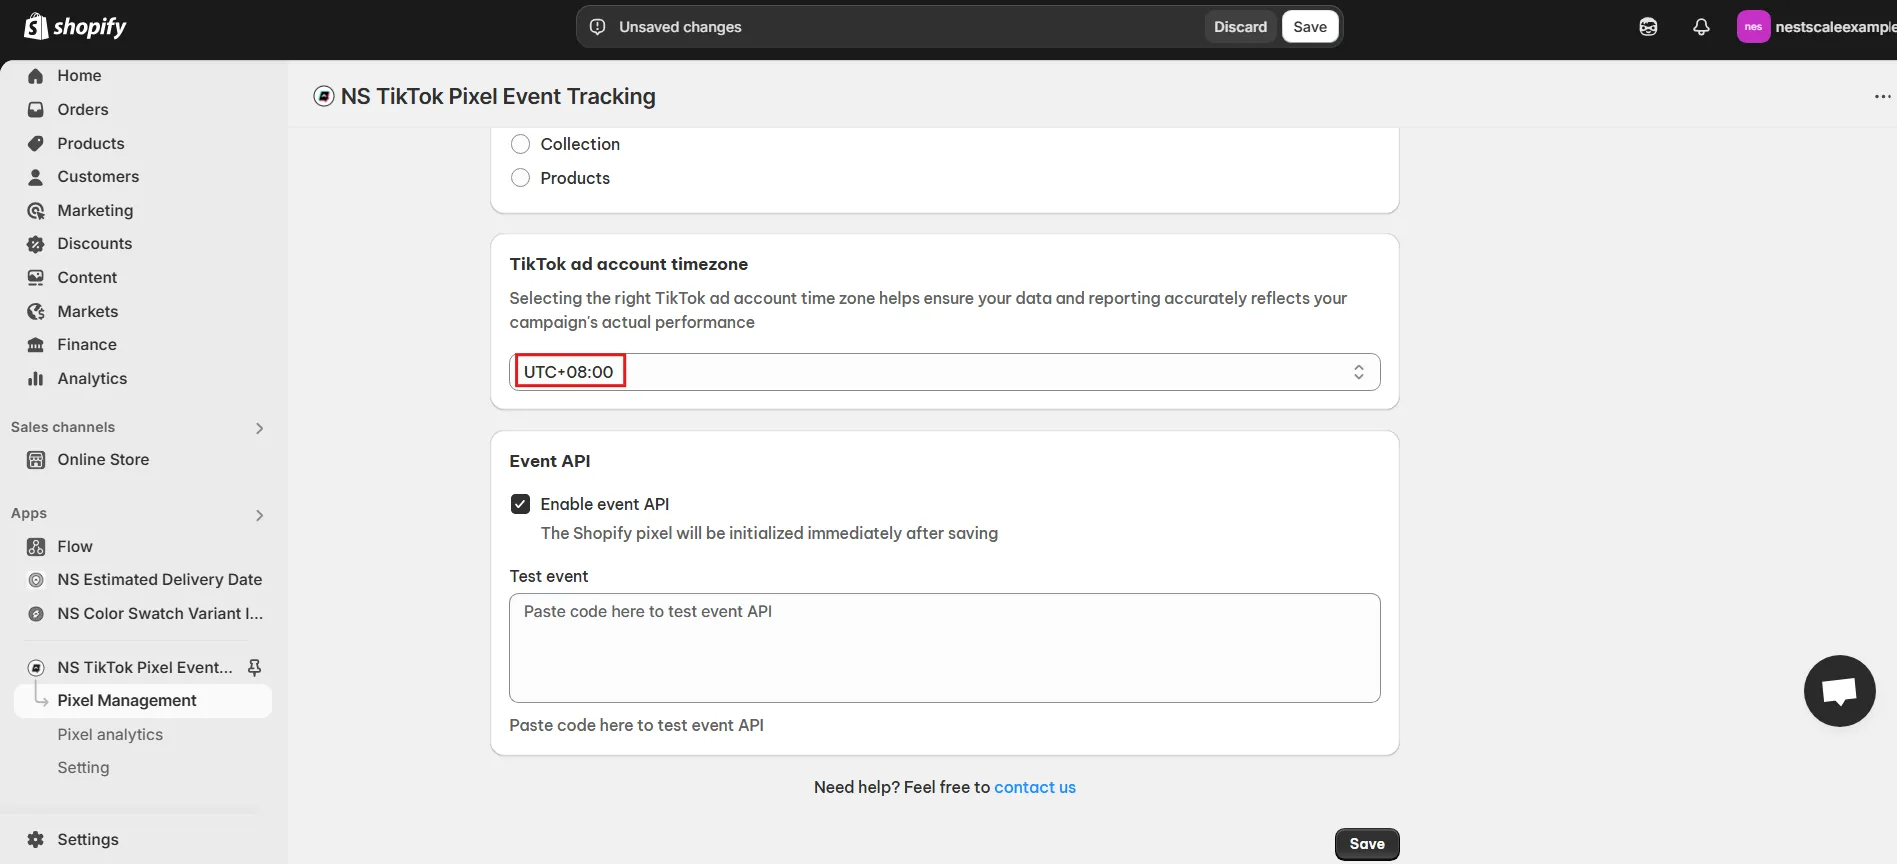Open the Setting submenu item
The image size is (1897, 864).
pos(83,768)
